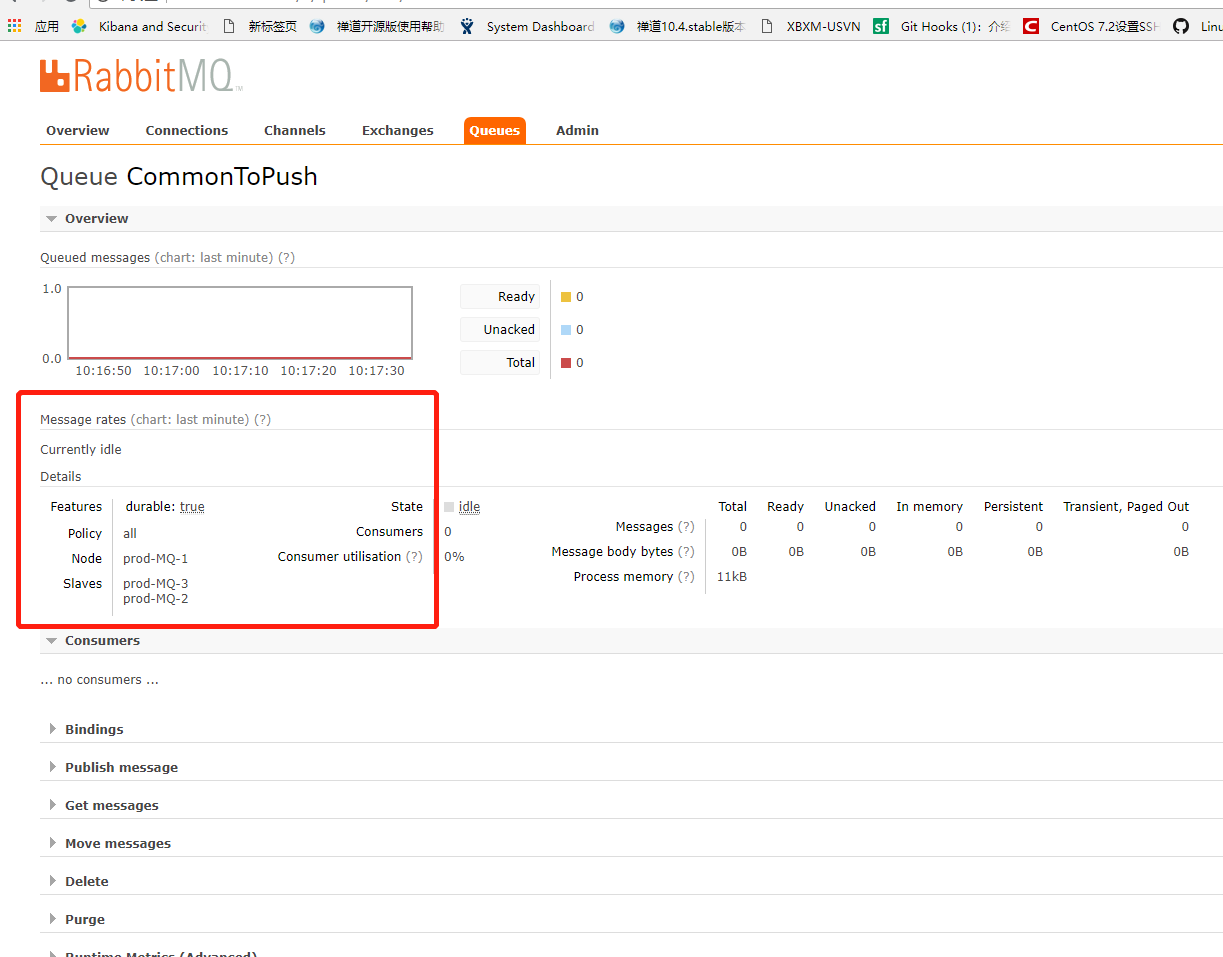The width and height of the screenshot is (1223, 957).
Task: Go to the Overview tab
Action: coord(78,130)
